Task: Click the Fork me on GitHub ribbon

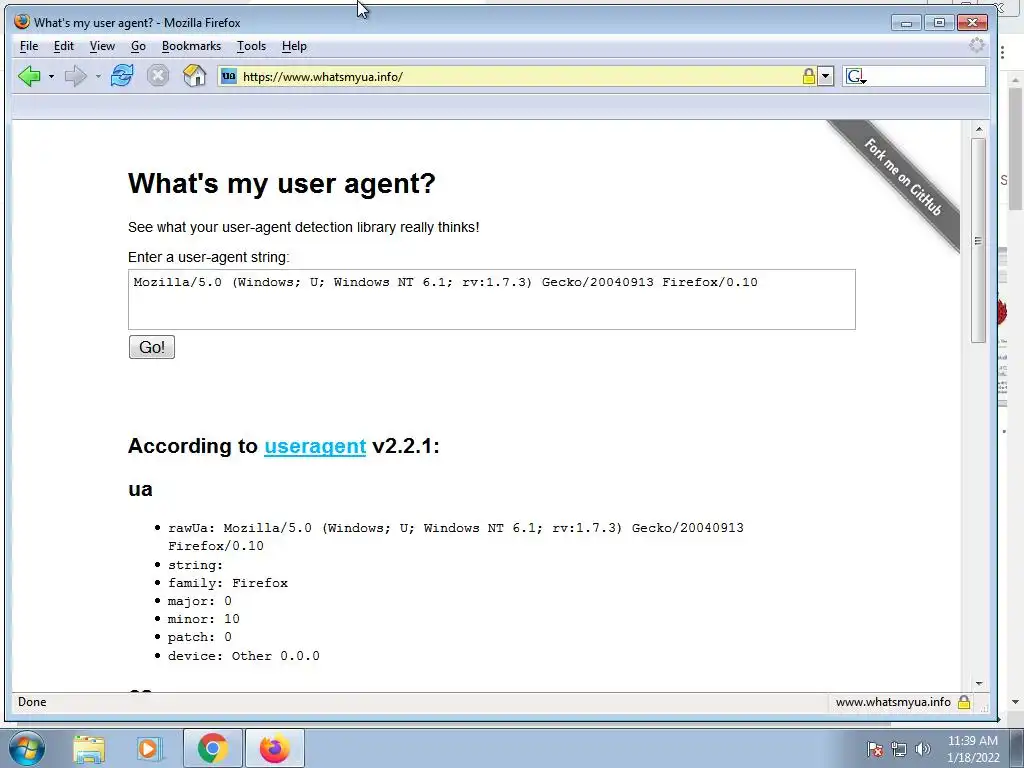Action: pos(903,176)
